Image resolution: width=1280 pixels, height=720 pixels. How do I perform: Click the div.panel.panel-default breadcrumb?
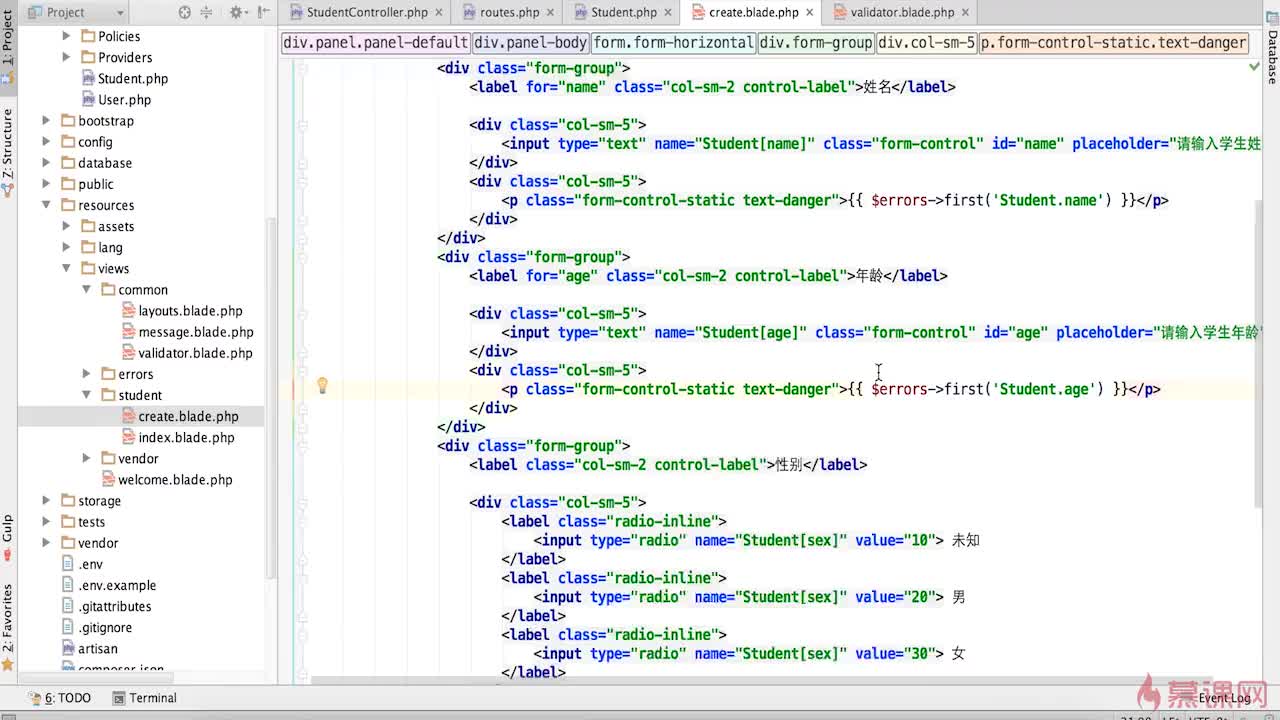click(x=376, y=43)
